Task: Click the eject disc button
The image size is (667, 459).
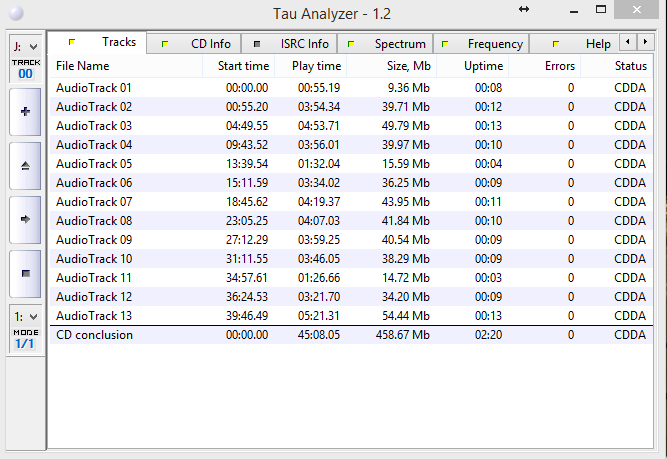Action: click(x=26, y=166)
